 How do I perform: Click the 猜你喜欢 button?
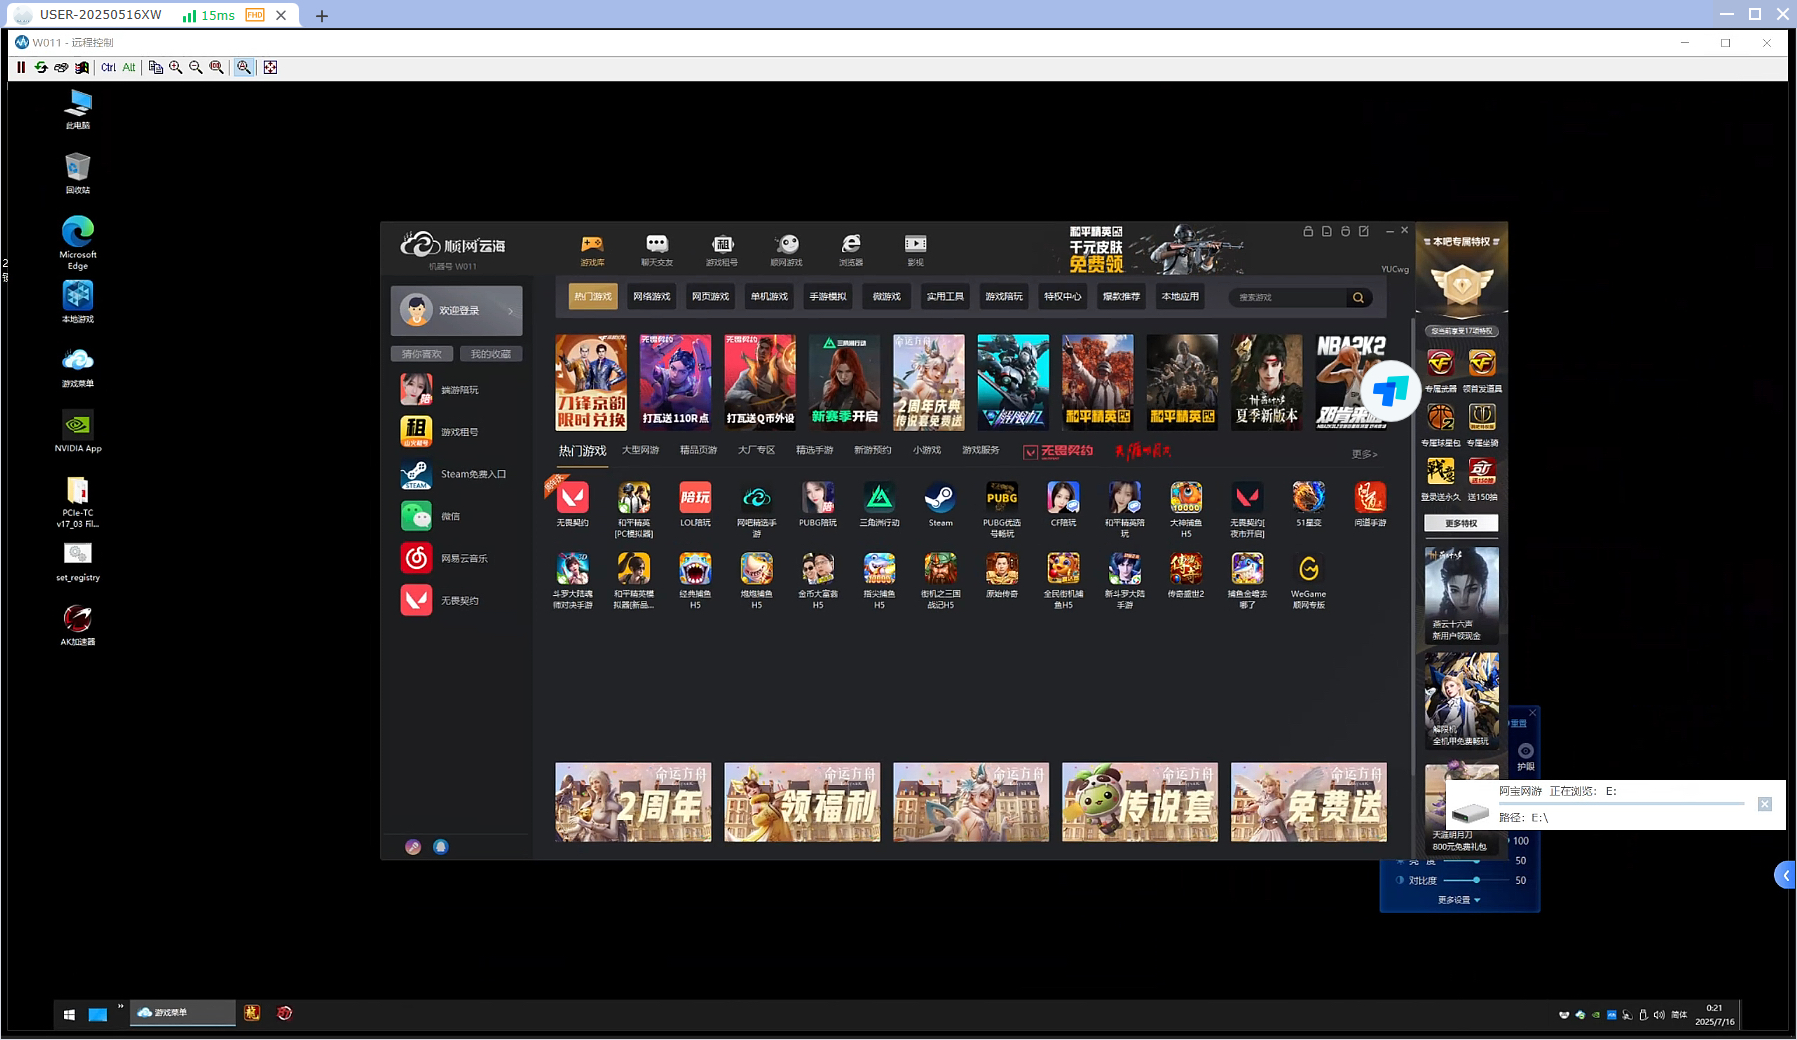(422, 354)
